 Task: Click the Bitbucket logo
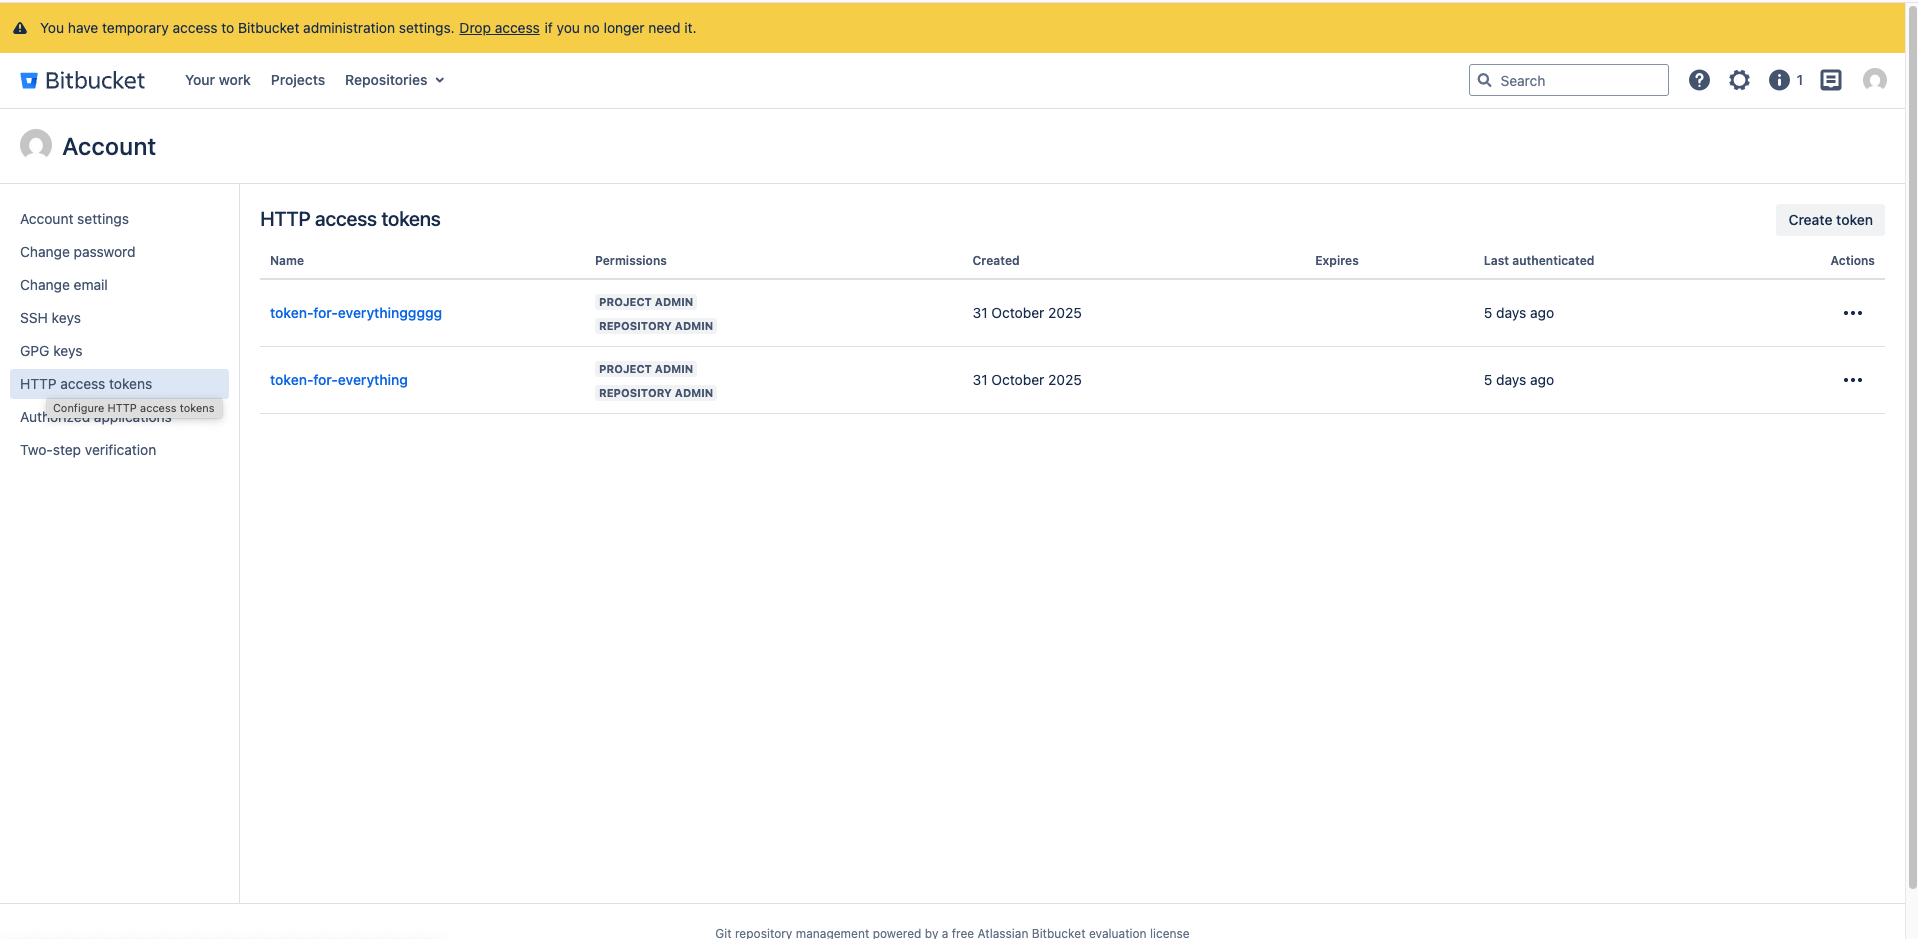point(83,80)
